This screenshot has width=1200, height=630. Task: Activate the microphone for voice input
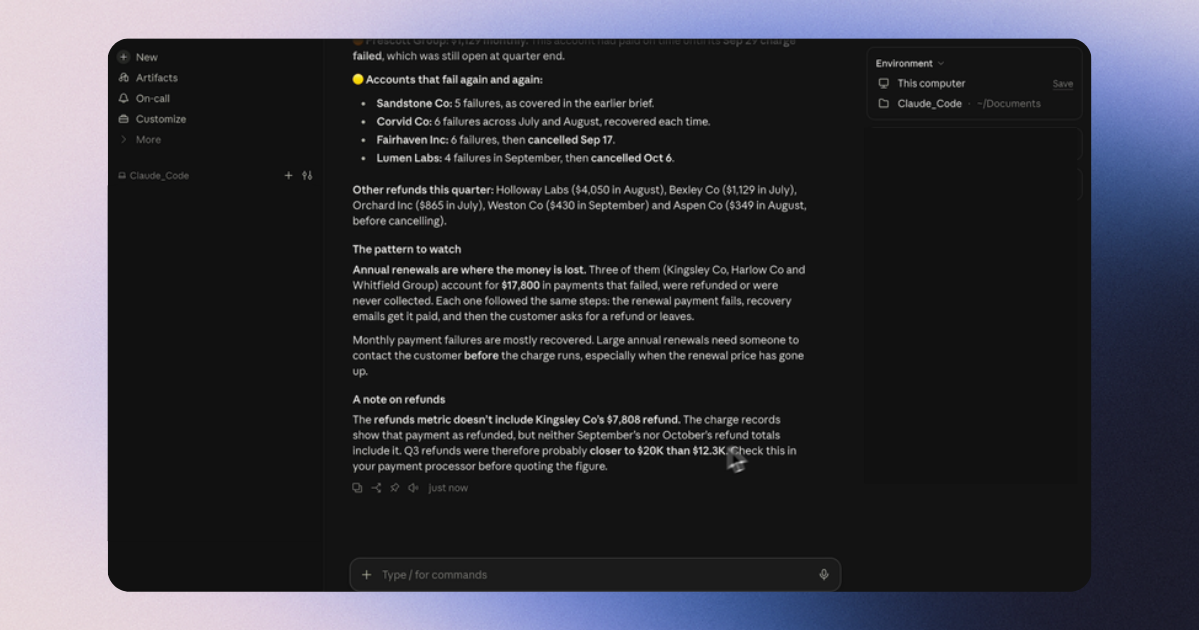point(824,575)
